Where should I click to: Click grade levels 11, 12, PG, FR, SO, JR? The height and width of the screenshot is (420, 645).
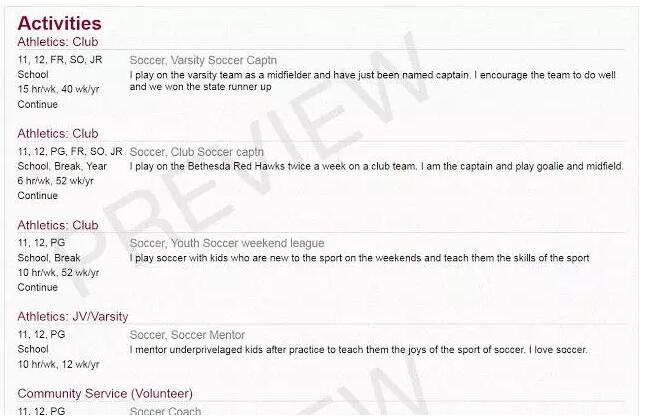tap(70, 152)
